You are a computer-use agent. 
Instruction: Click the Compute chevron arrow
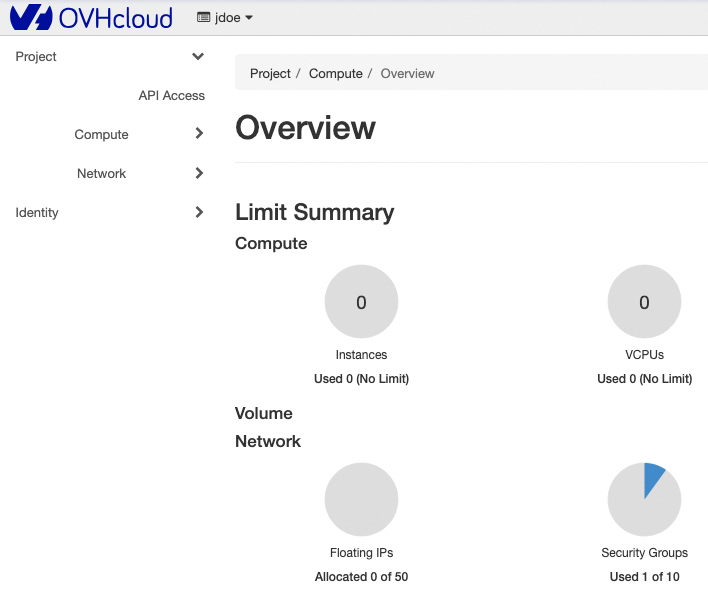199,134
